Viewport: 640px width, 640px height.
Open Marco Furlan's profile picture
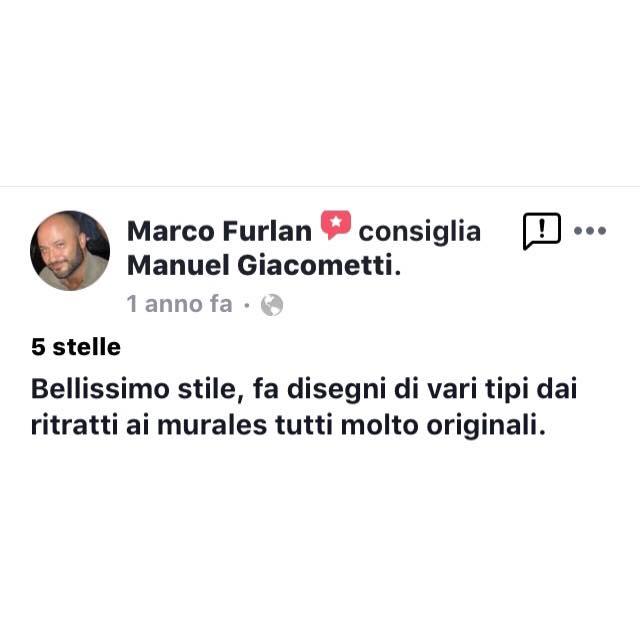(70, 251)
